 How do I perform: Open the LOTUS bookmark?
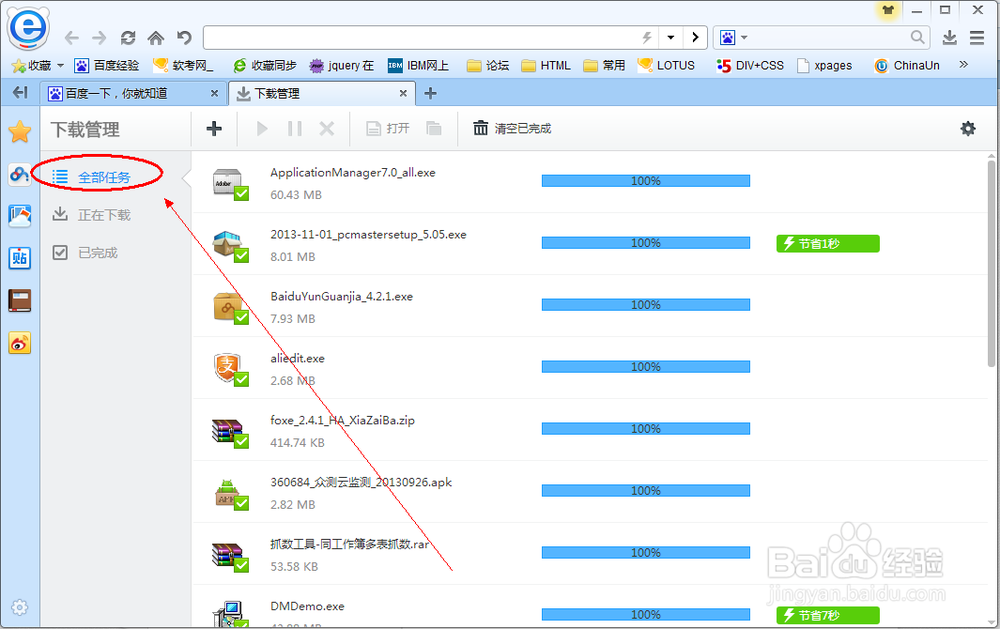[666, 66]
